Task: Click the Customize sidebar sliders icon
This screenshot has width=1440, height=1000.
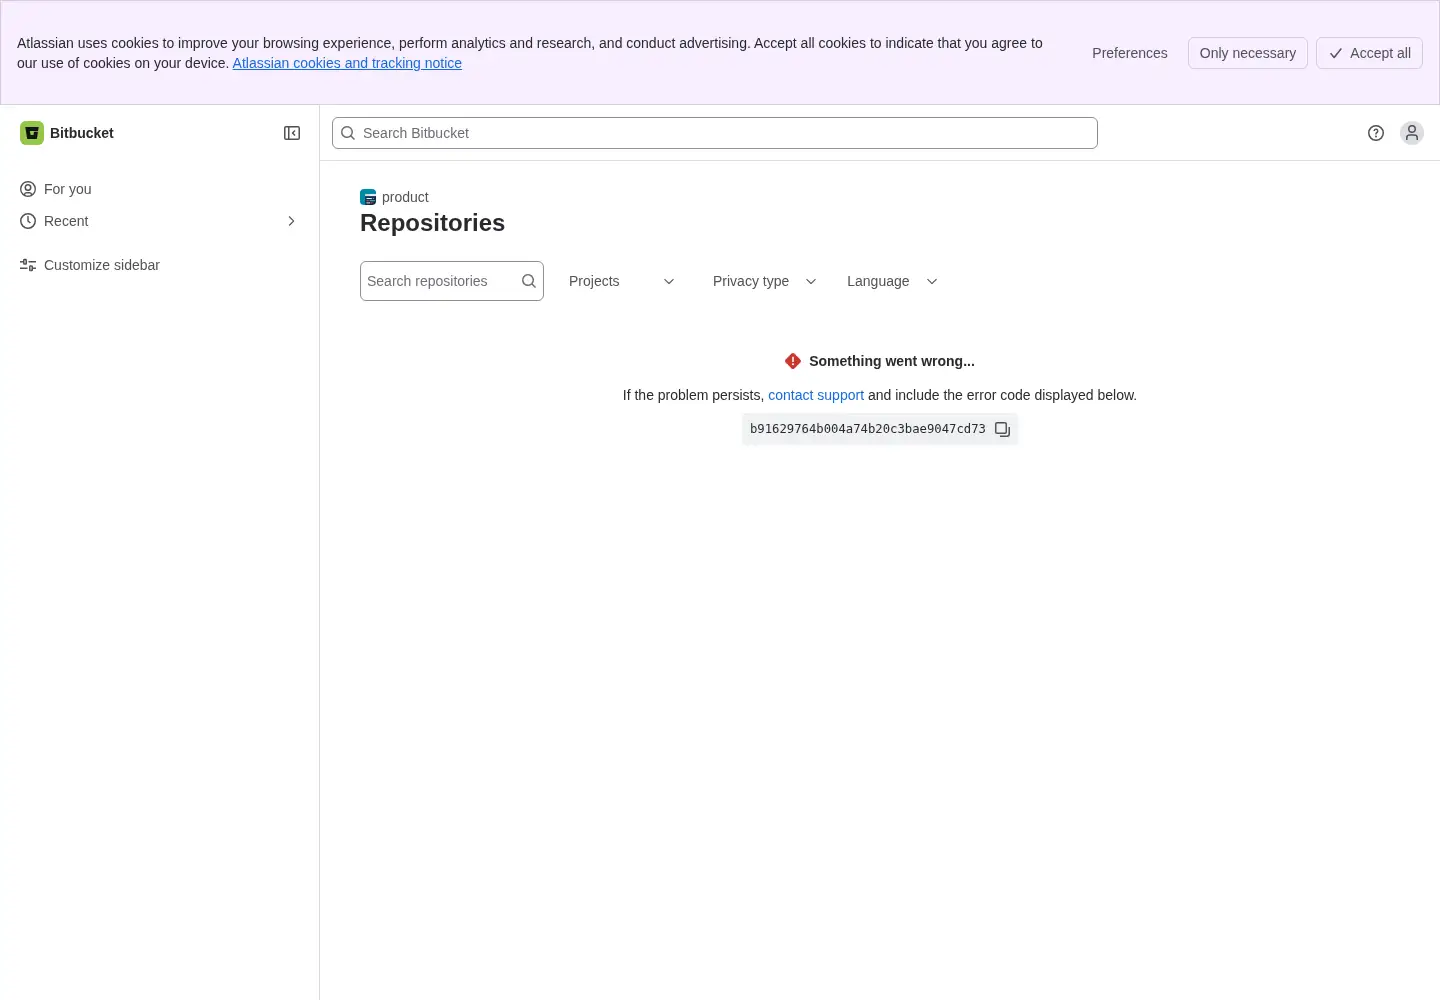Action: pos(28,265)
